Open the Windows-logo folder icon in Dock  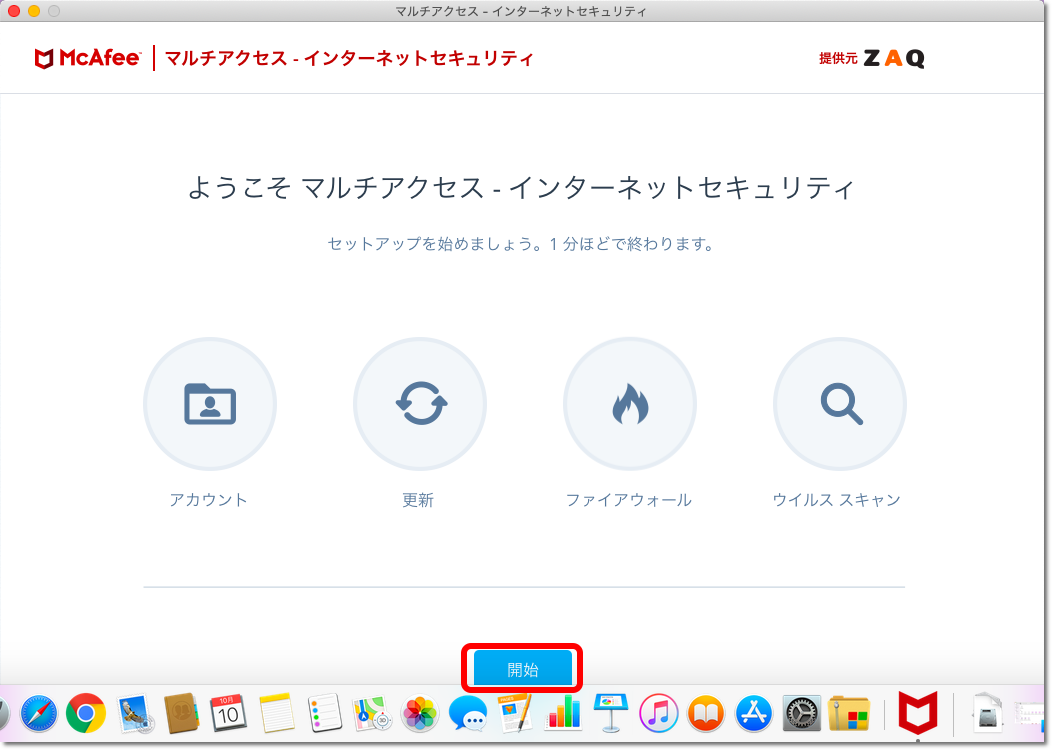click(x=849, y=713)
